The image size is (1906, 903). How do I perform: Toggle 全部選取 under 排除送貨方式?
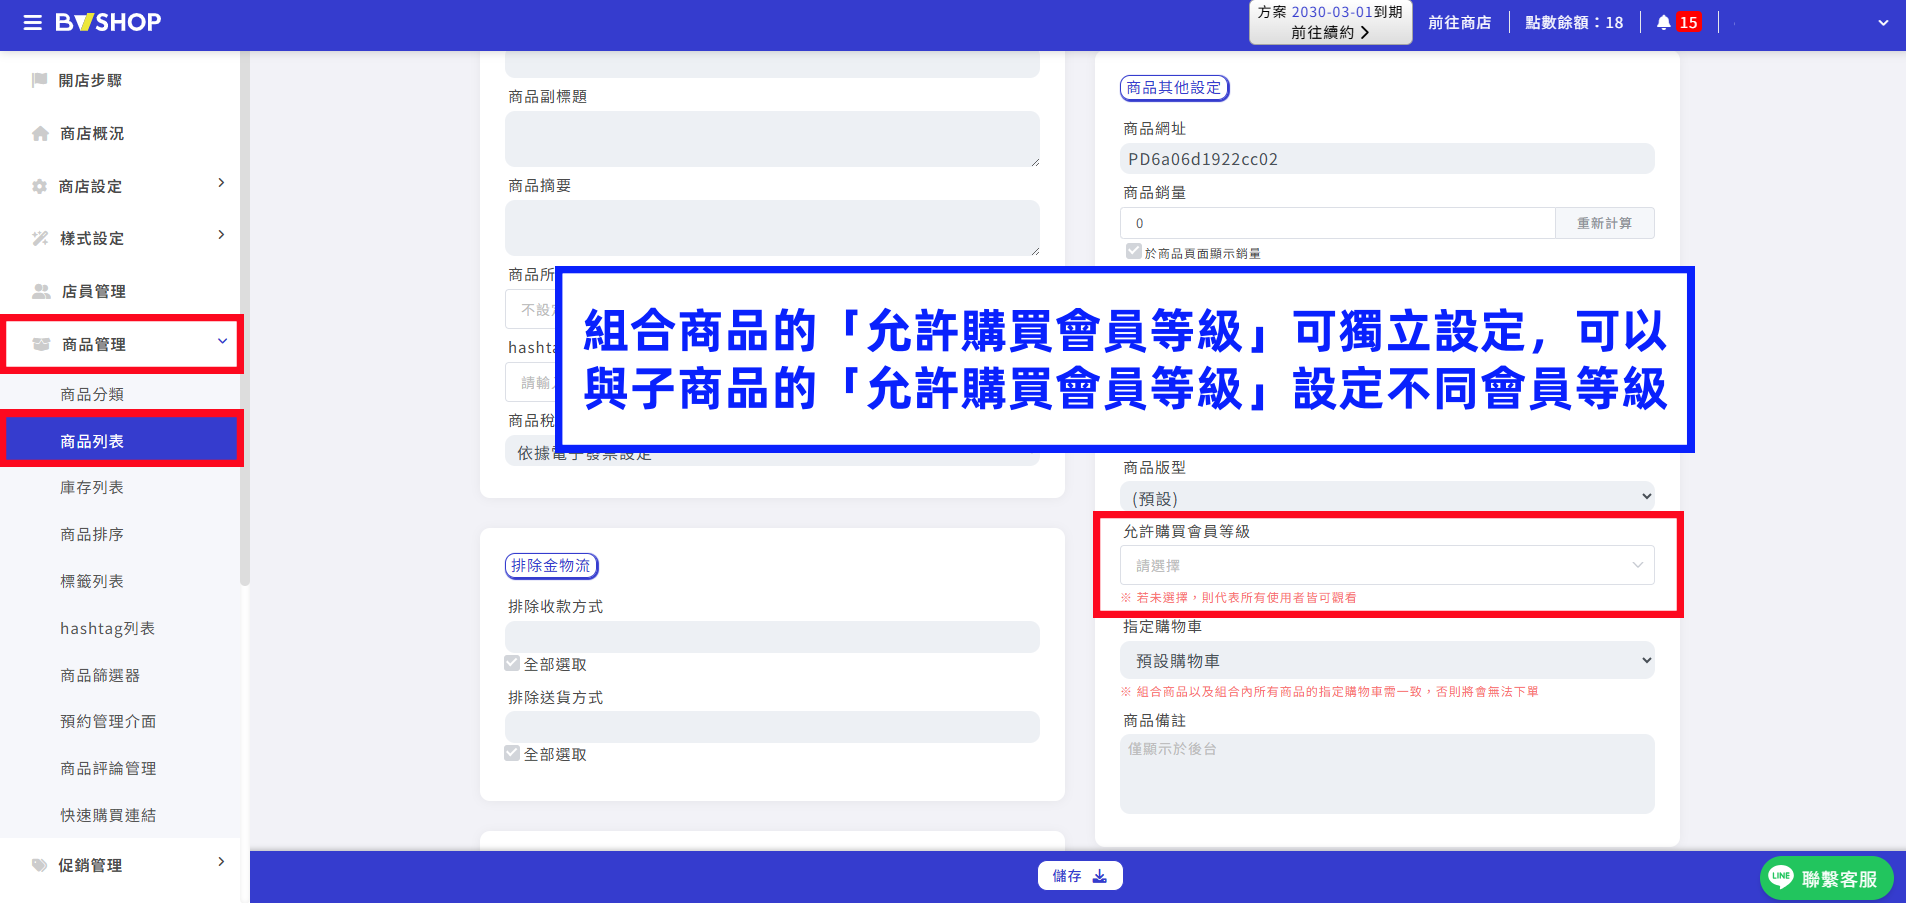tap(512, 753)
